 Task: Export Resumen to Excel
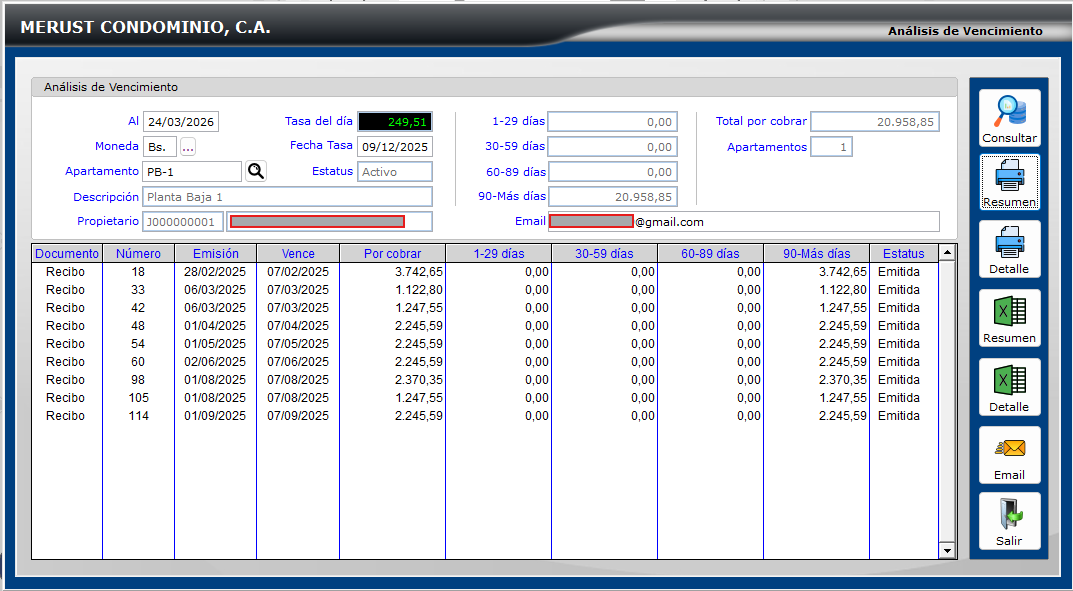click(1009, 318)
